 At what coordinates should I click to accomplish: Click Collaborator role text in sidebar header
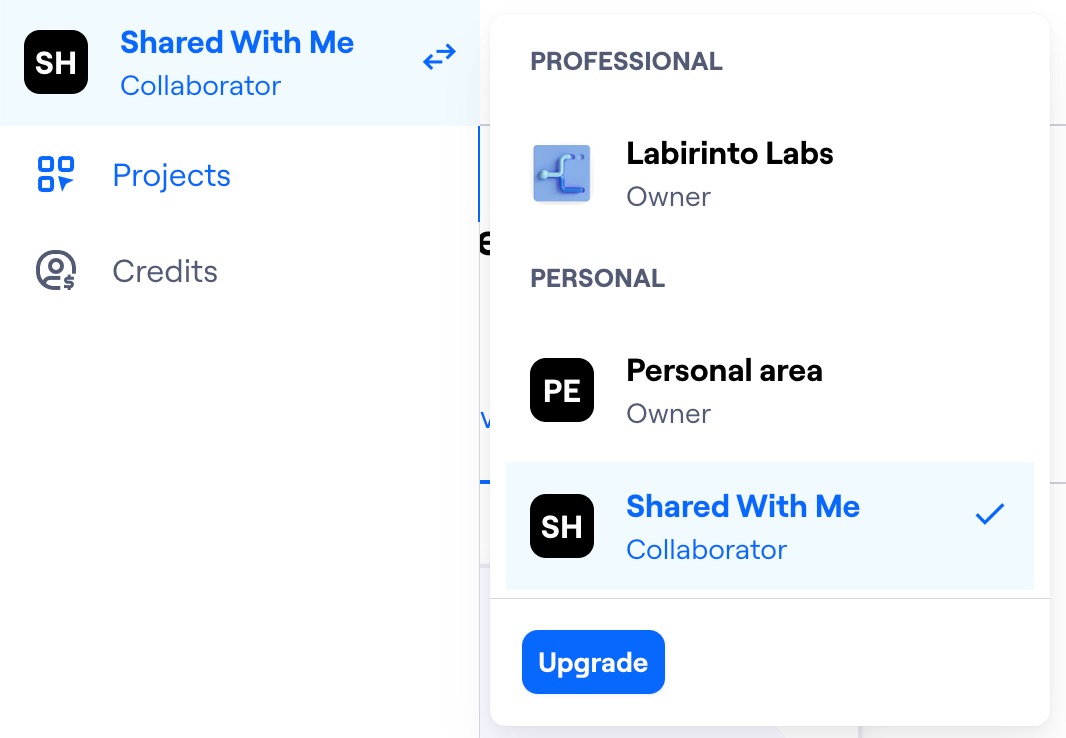point(201,86)
